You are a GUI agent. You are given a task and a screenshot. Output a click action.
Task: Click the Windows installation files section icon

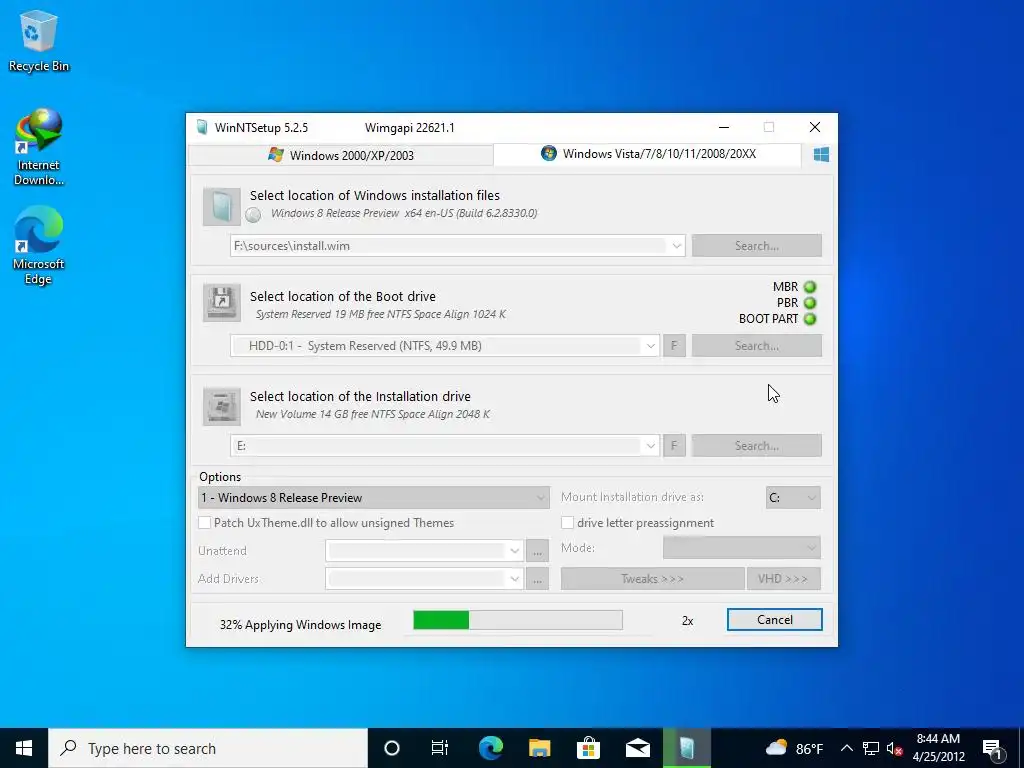221,206
